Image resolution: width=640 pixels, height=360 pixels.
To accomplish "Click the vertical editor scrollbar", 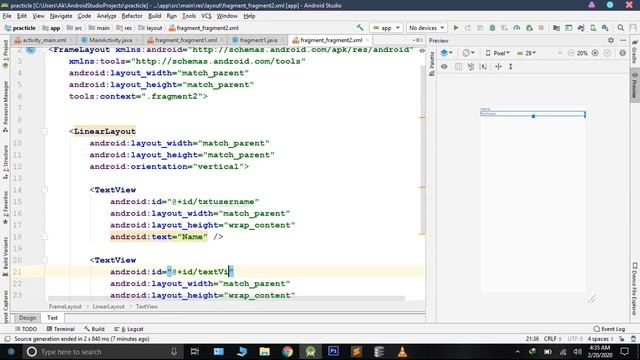I will point(423,149).
